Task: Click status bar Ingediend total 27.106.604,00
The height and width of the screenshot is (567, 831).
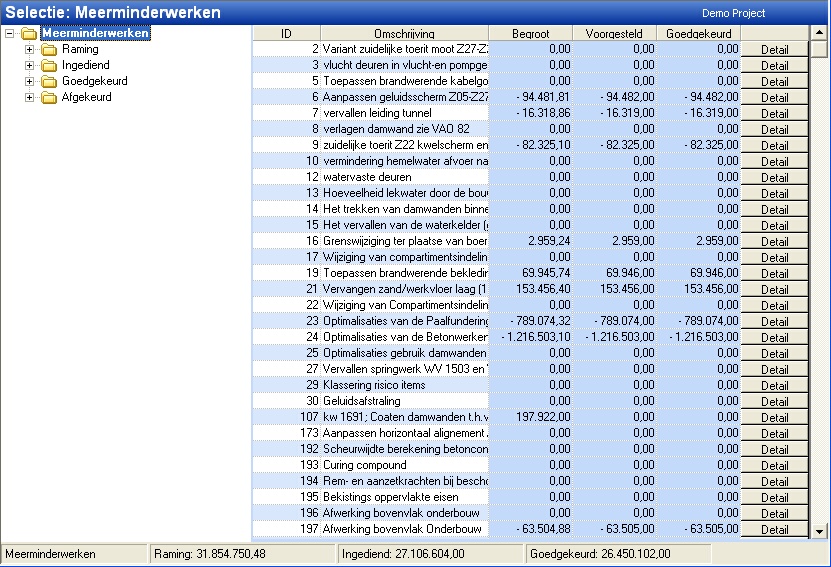Action: [x=431, y=554]
